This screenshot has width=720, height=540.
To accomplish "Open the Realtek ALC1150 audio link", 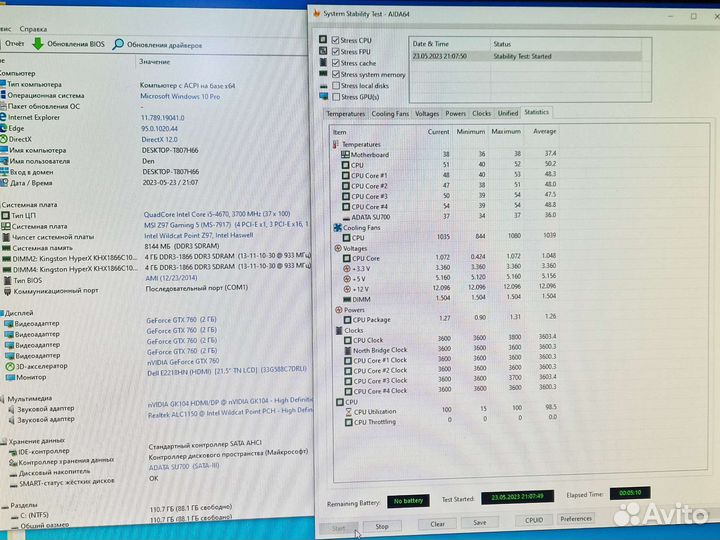I will [x=230, y=413].
